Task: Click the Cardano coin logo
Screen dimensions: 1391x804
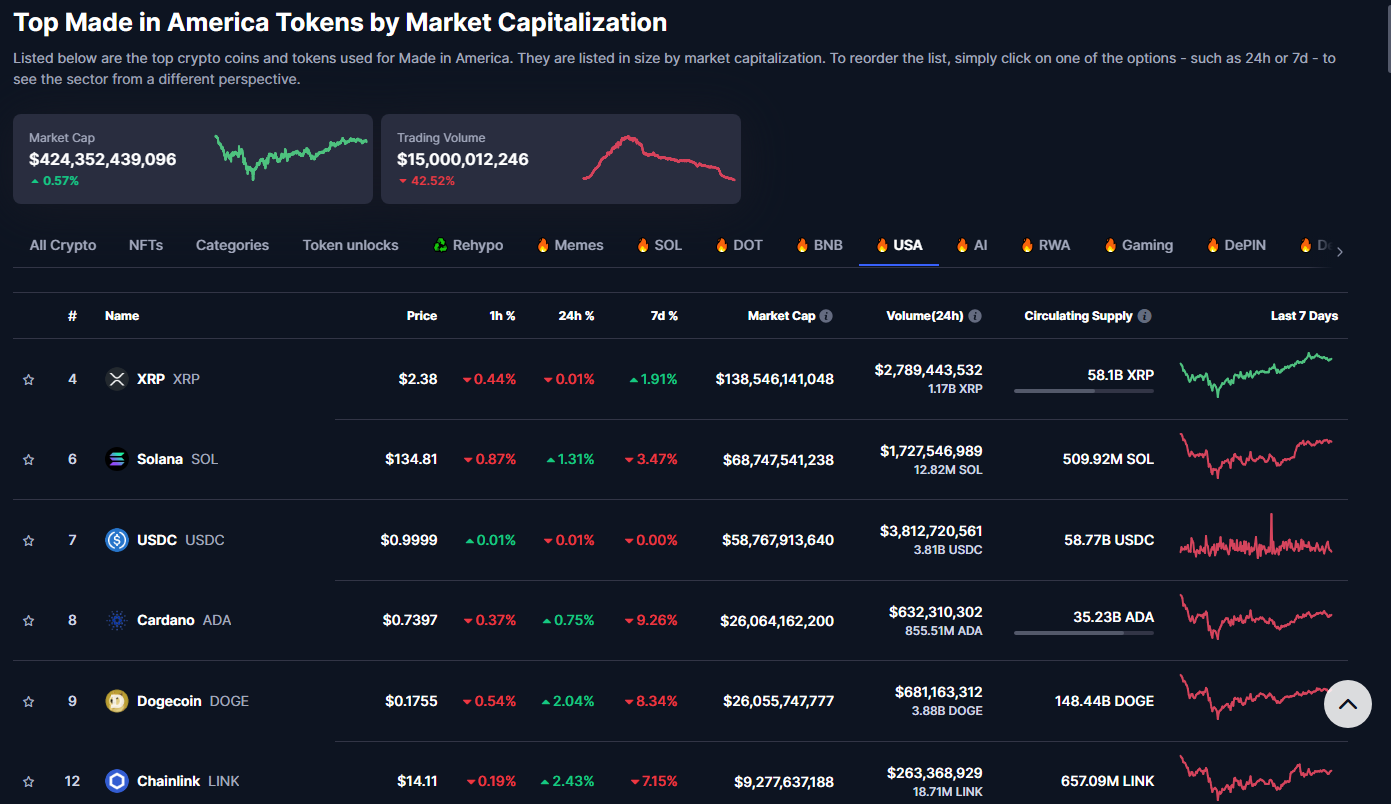Action: (117, 620)
